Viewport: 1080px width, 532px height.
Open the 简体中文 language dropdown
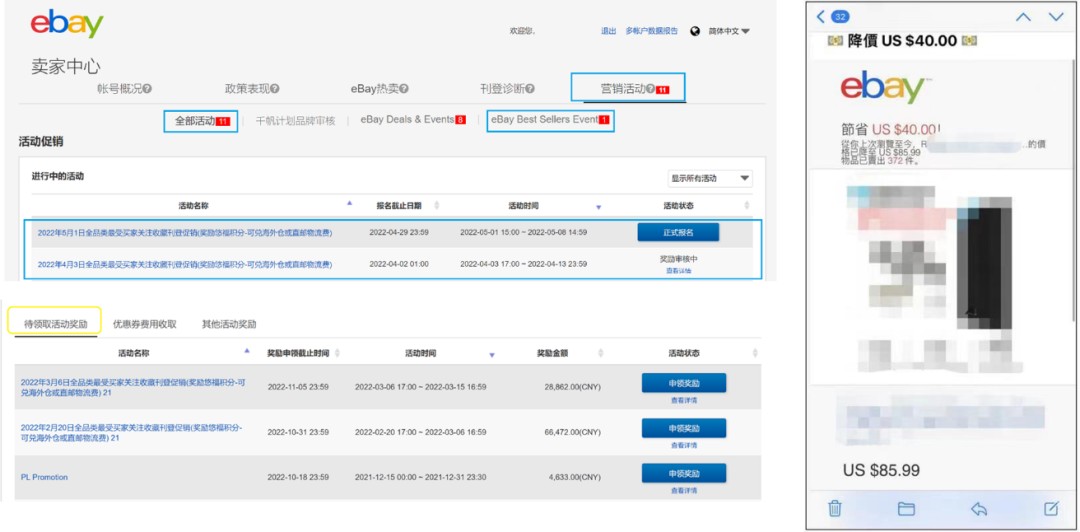pos(729,31)
